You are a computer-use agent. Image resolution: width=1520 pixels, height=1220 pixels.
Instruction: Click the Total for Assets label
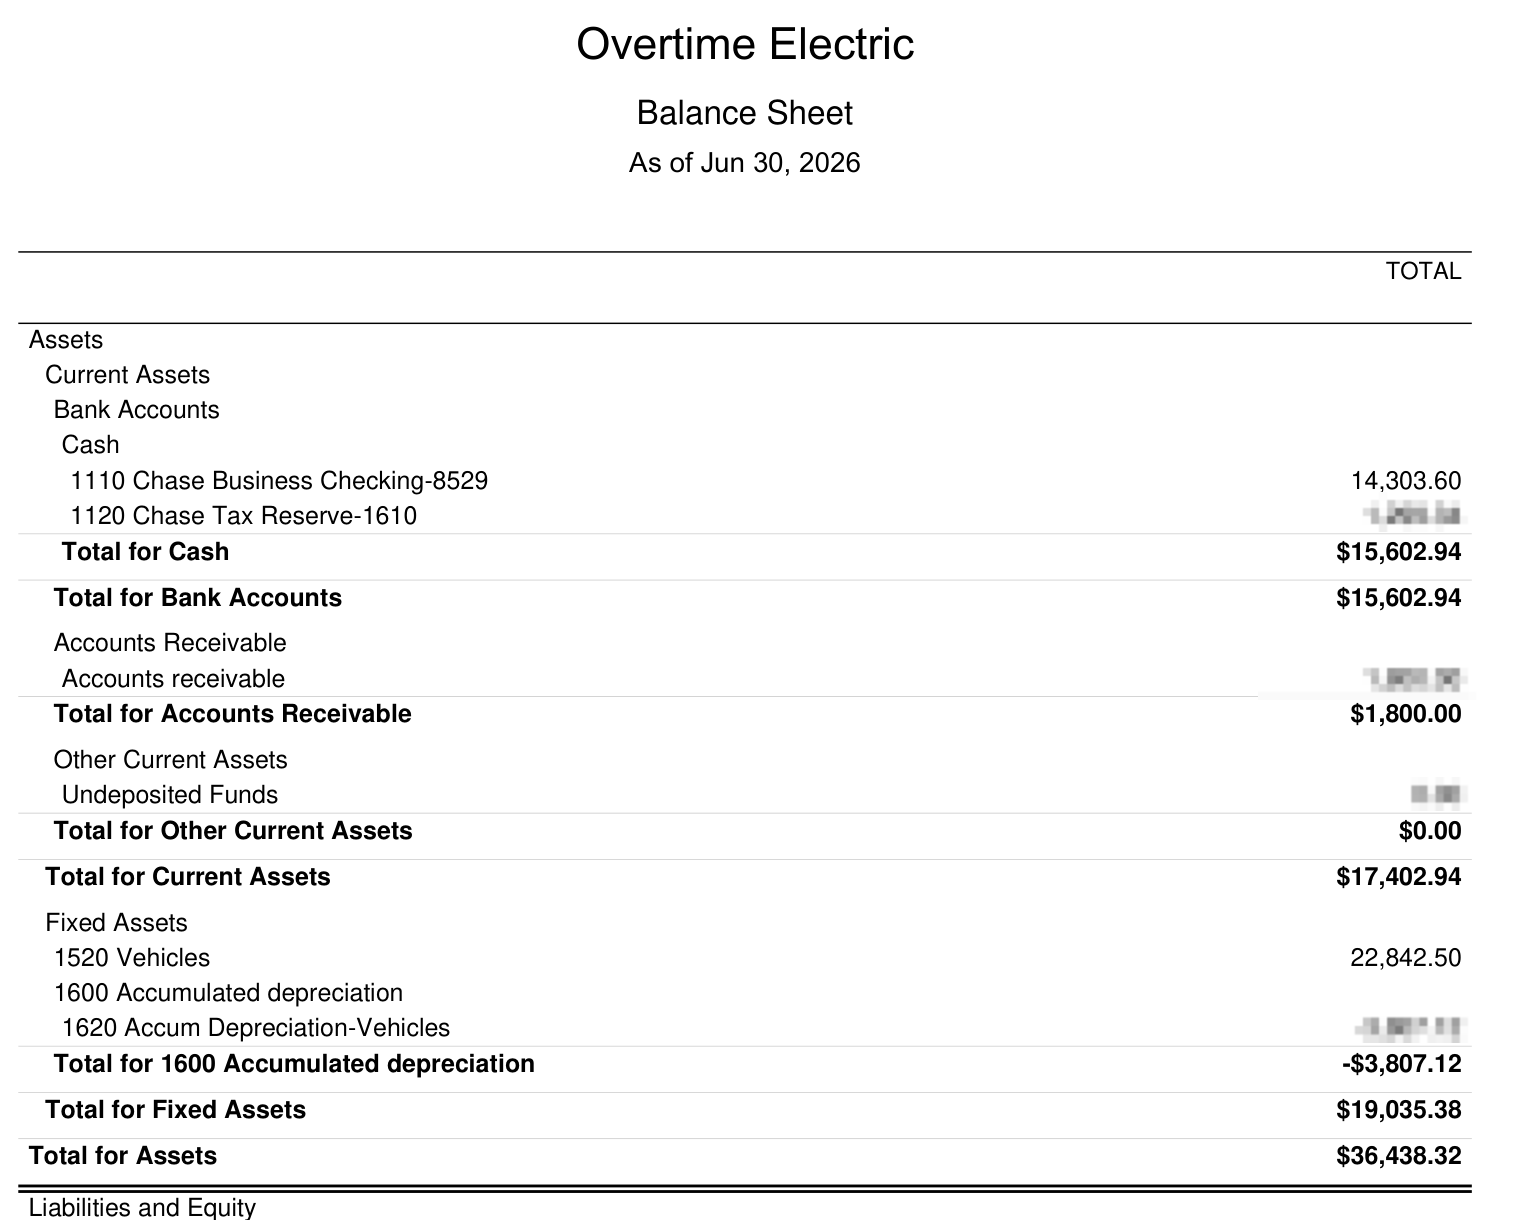coord(123,1156)
